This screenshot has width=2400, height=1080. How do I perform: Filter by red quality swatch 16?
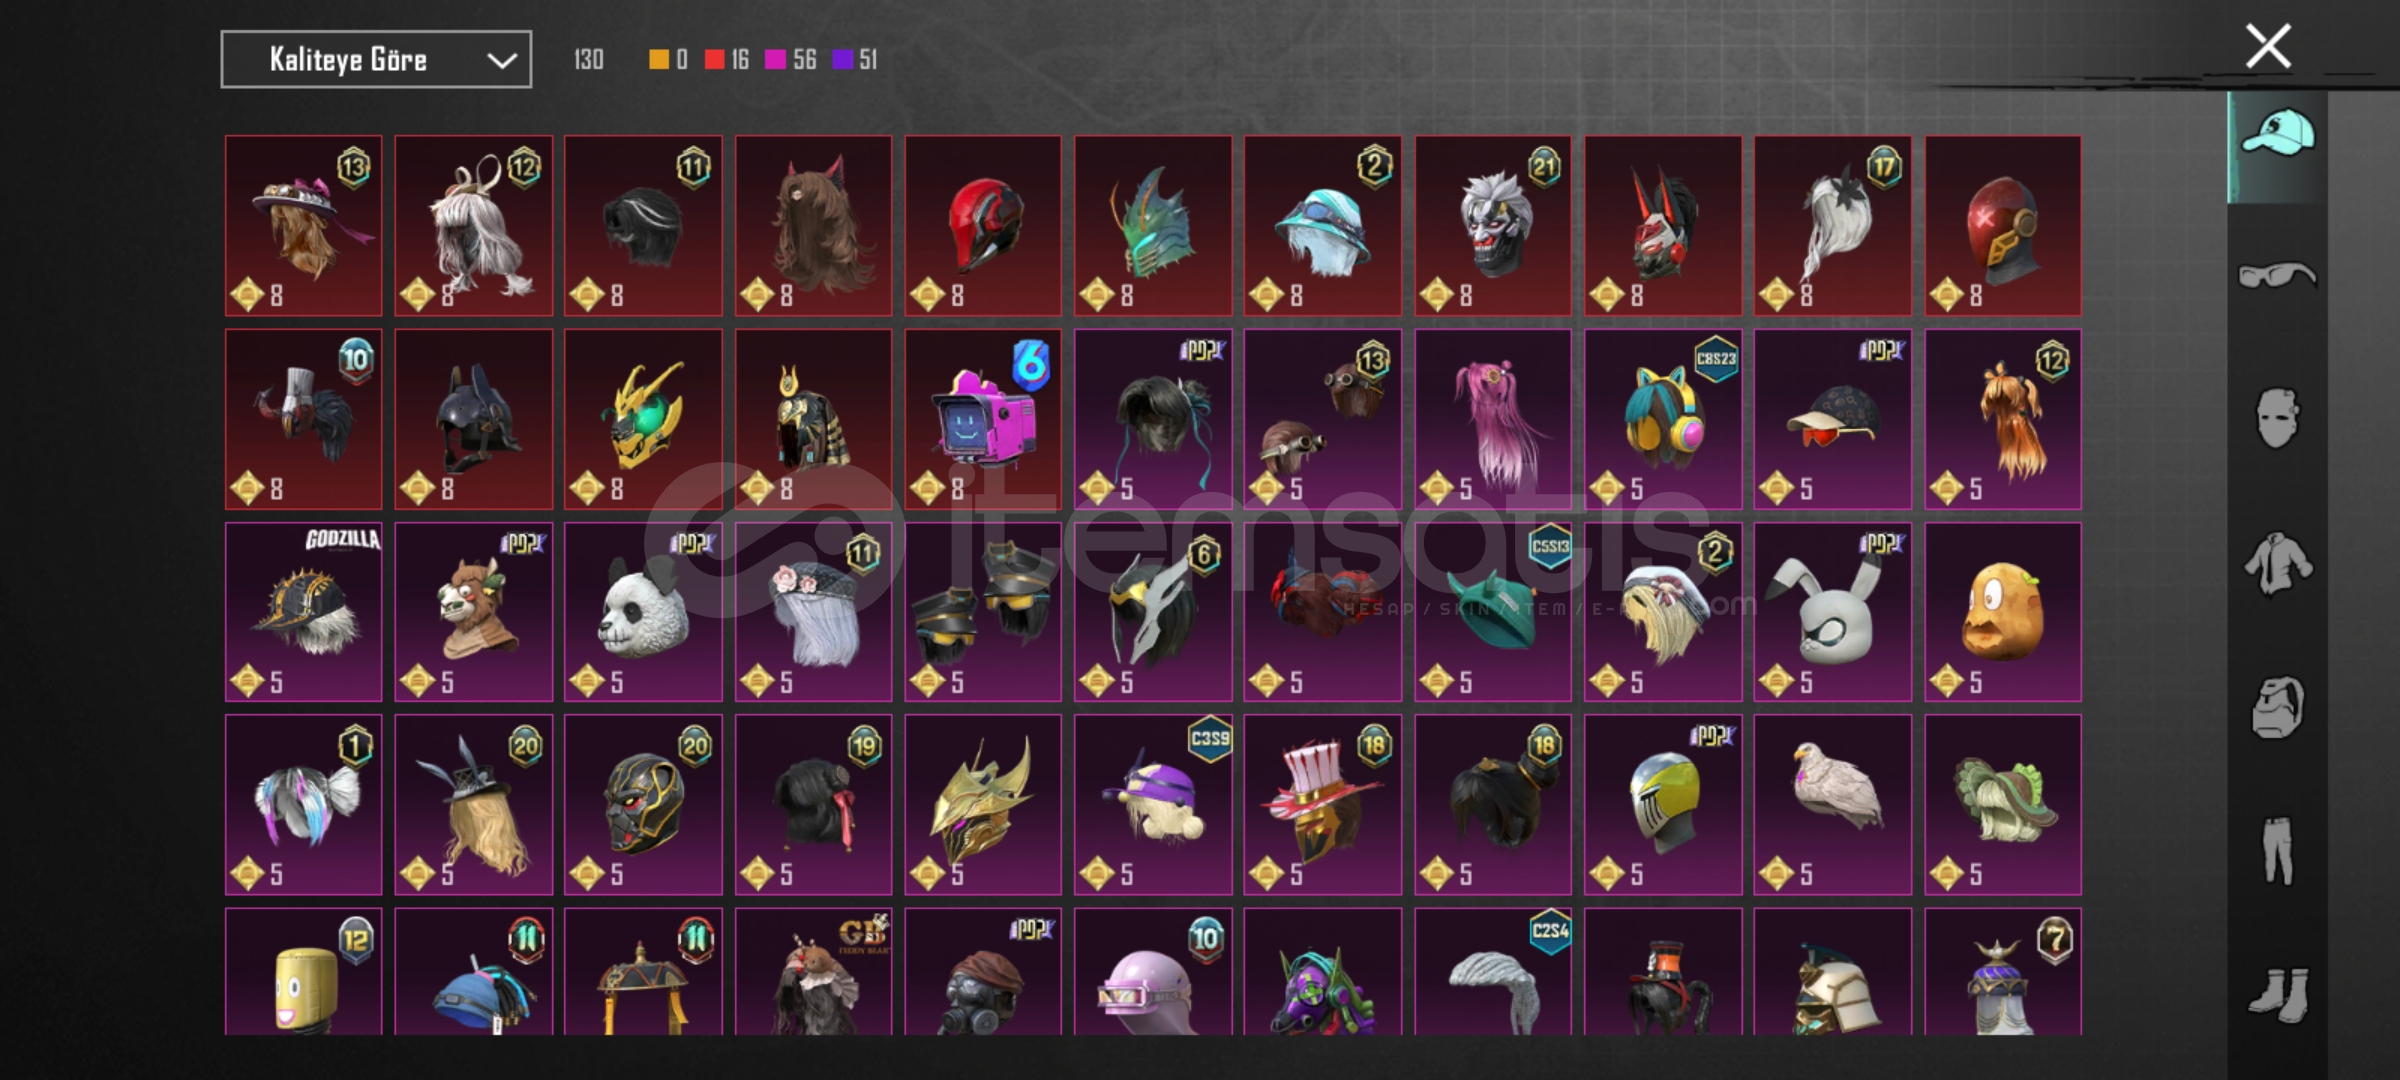[726, 60]
